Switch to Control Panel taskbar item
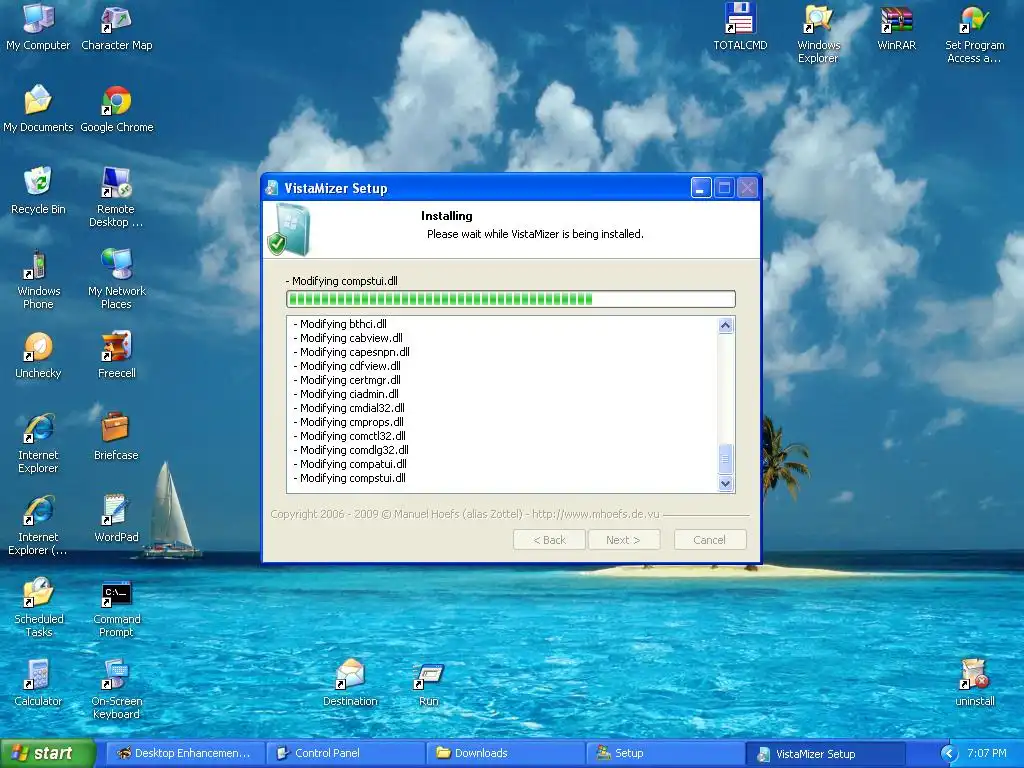This screenshot has width=1024, height=768. coord(345,753)
